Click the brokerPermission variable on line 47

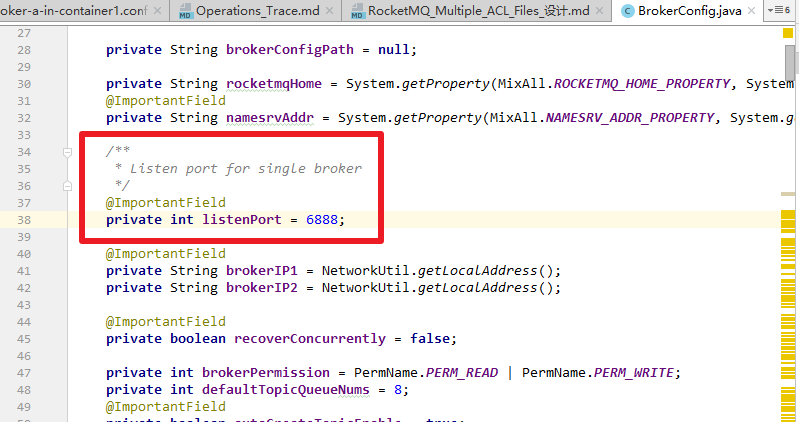265,373
